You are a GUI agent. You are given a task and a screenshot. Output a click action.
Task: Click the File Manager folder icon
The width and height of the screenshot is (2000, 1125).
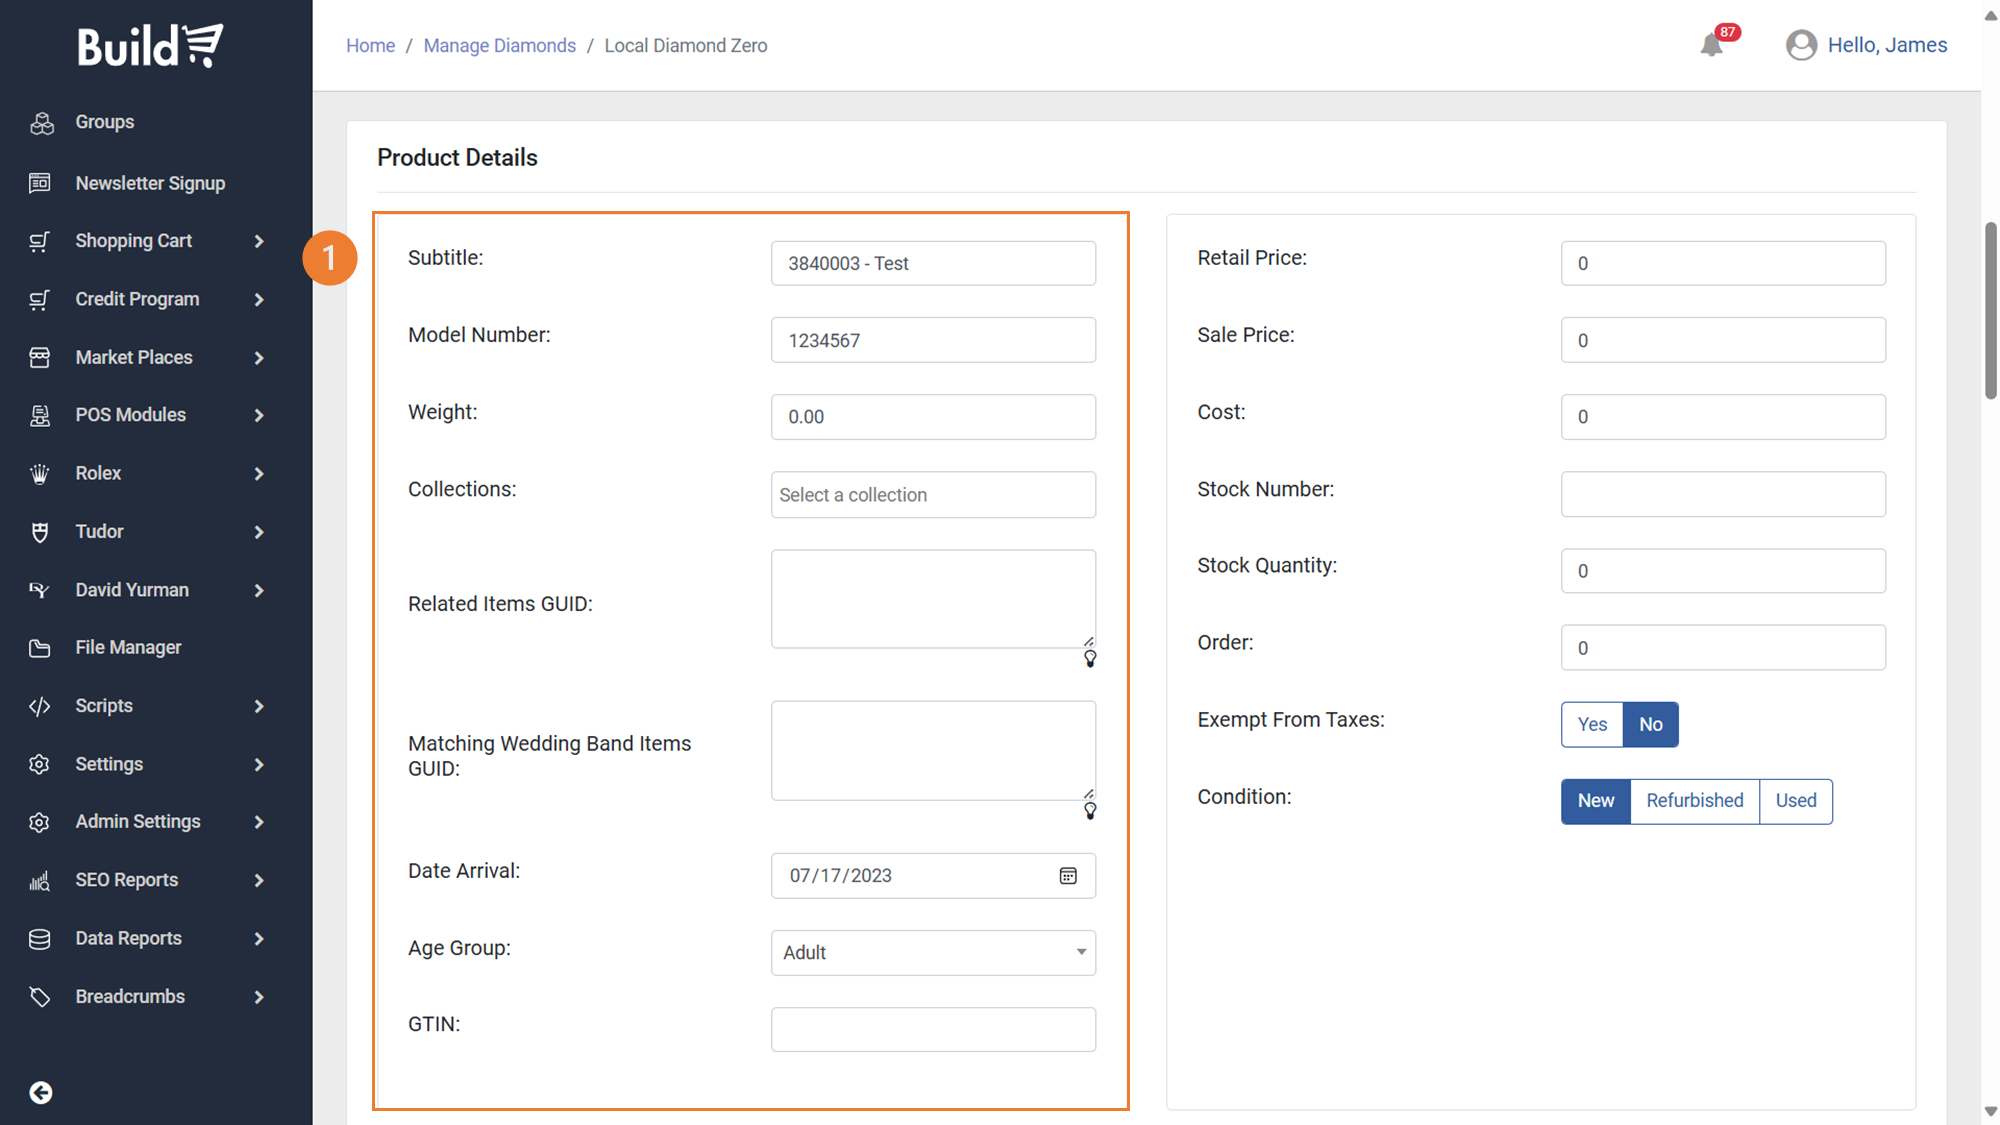[x=40, y=648]
